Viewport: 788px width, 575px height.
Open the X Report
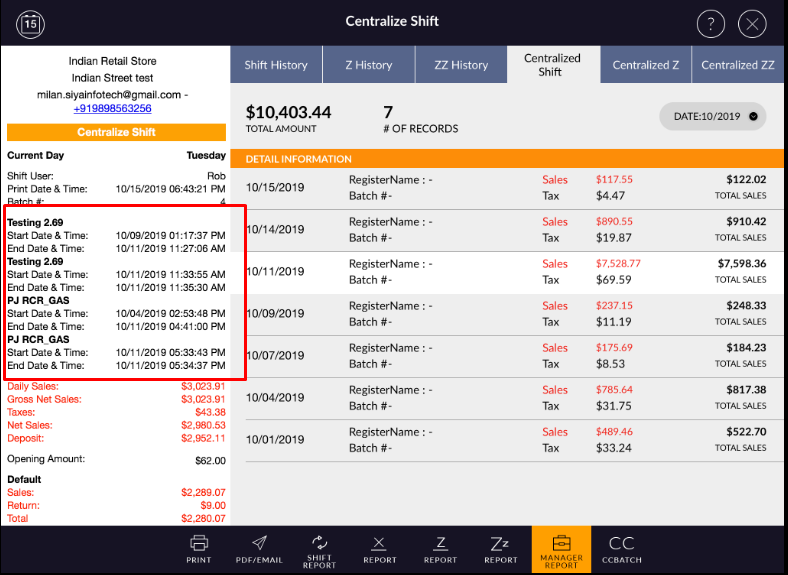[379, 548]
